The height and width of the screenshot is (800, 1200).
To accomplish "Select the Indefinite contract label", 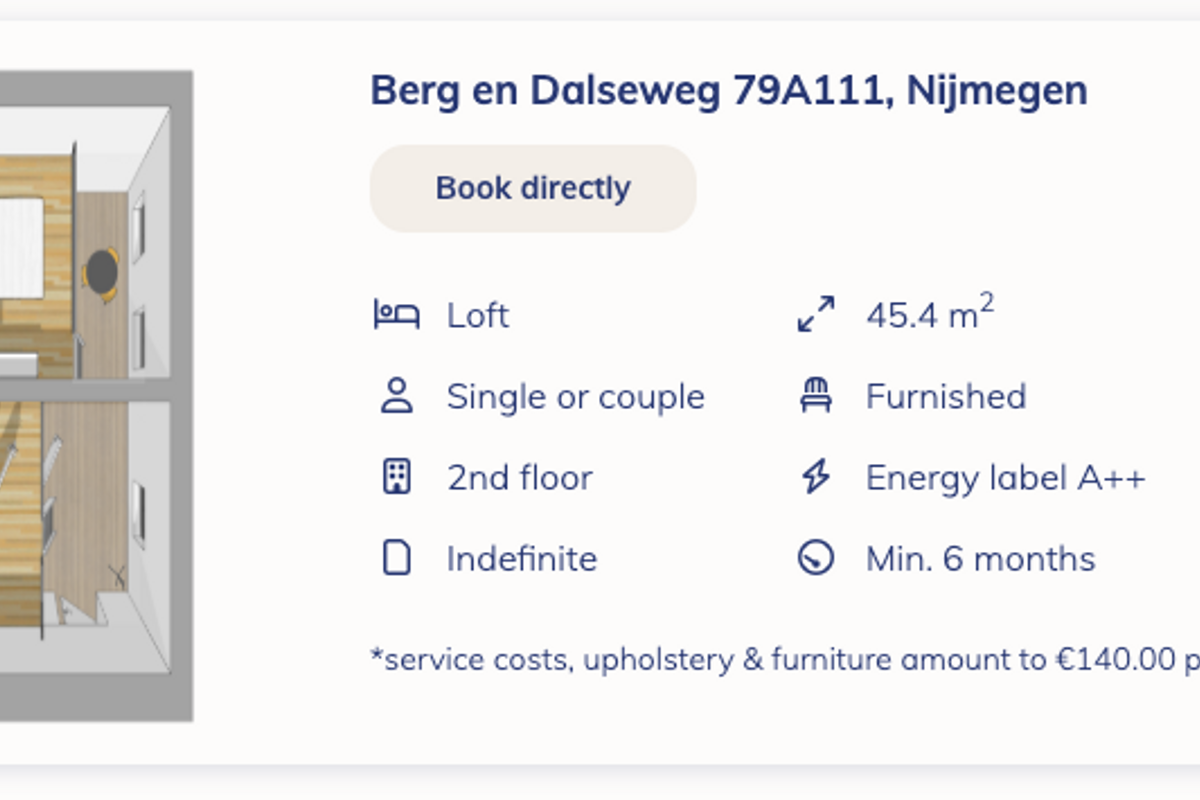I will [521, 558].
